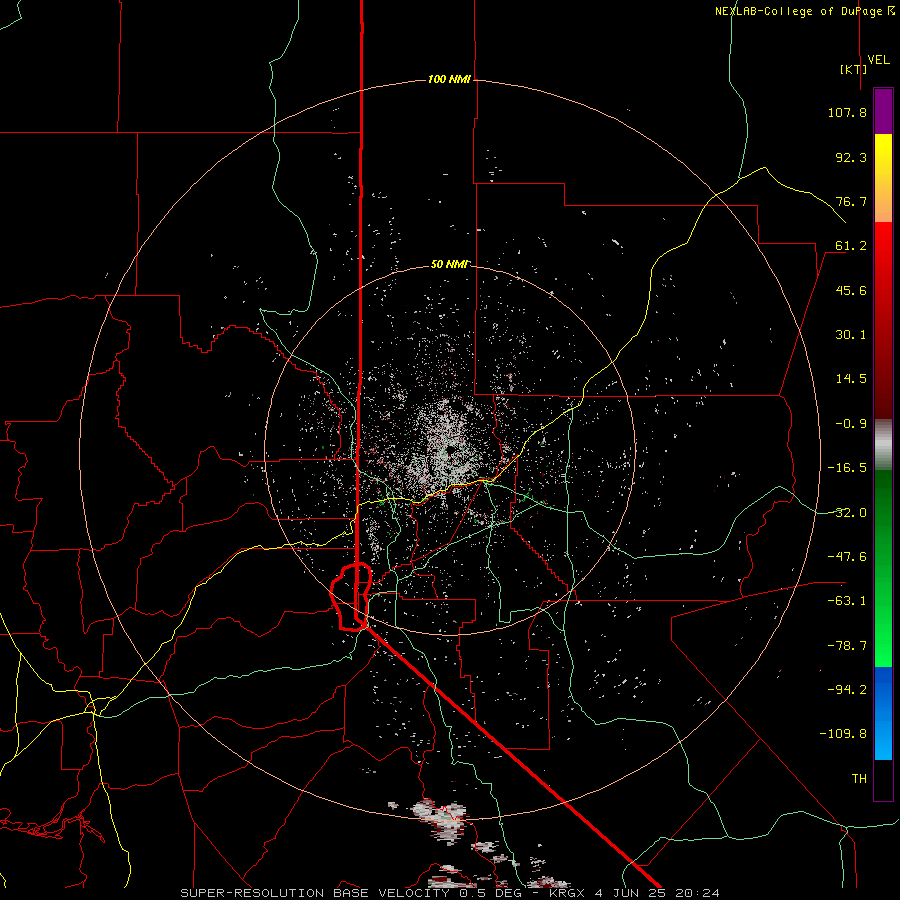This screenshot has height=900, width=900.
Task: Select the 107.8 velocity scale value
Action: [x=847, y=112]
